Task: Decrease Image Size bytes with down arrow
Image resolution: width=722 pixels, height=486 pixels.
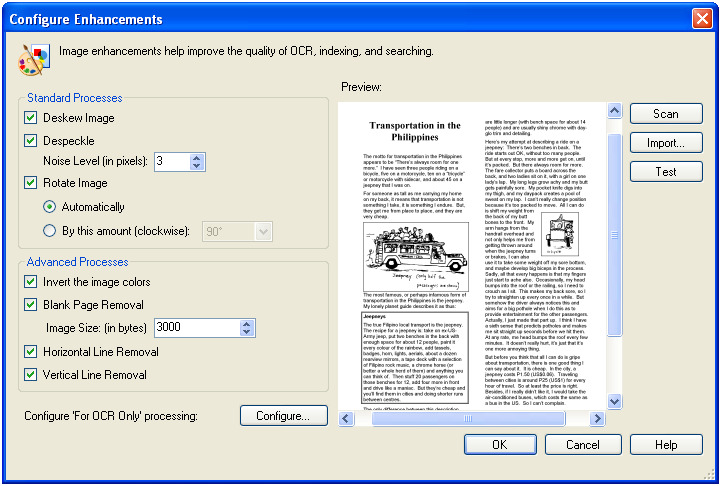Action: click(246, 332)
